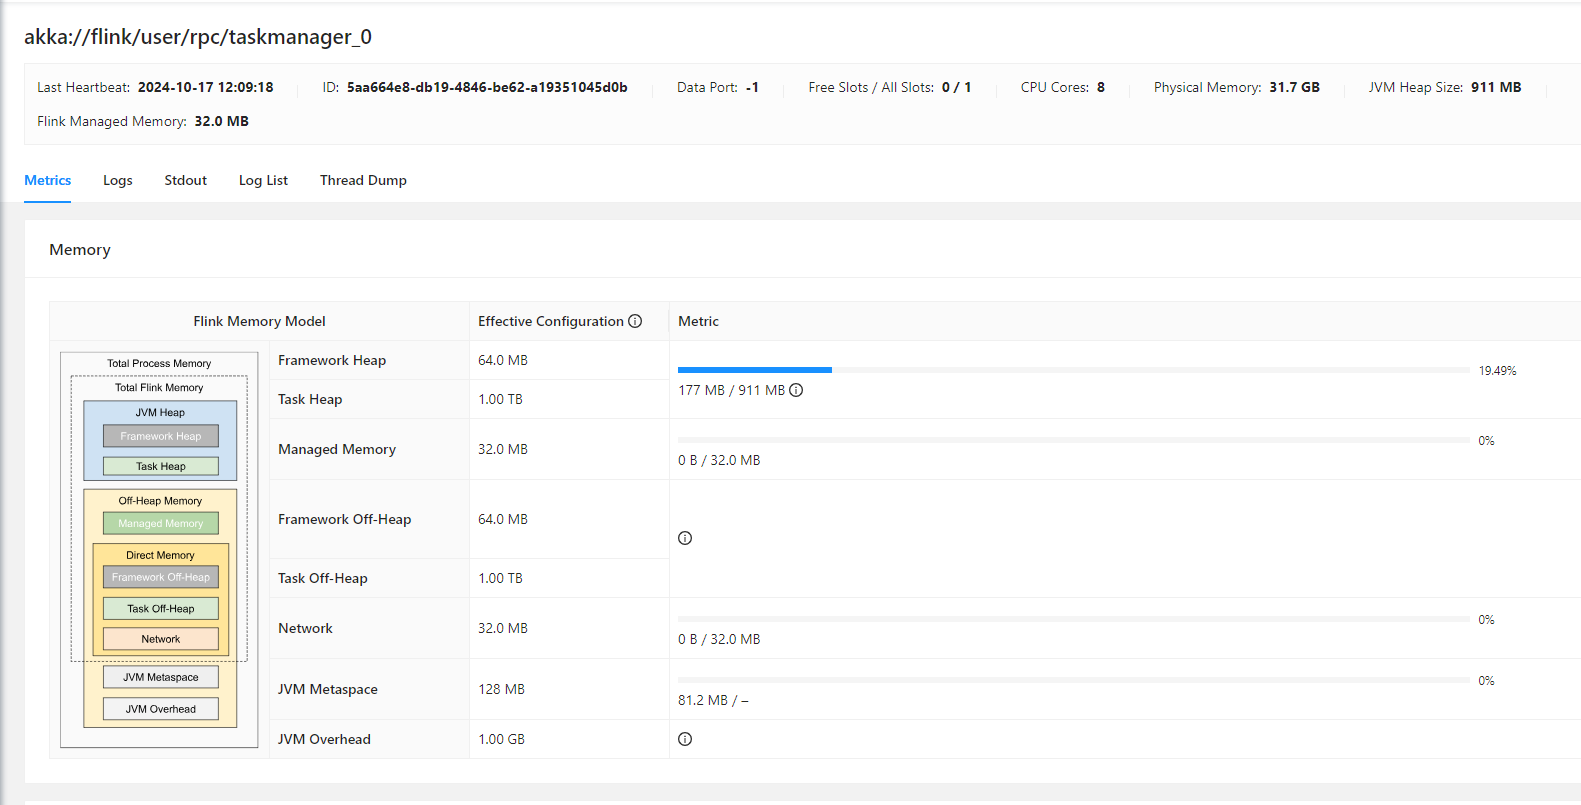Click the Metric column header
This screenshot has width=1581, height=805.
[698, 321]
